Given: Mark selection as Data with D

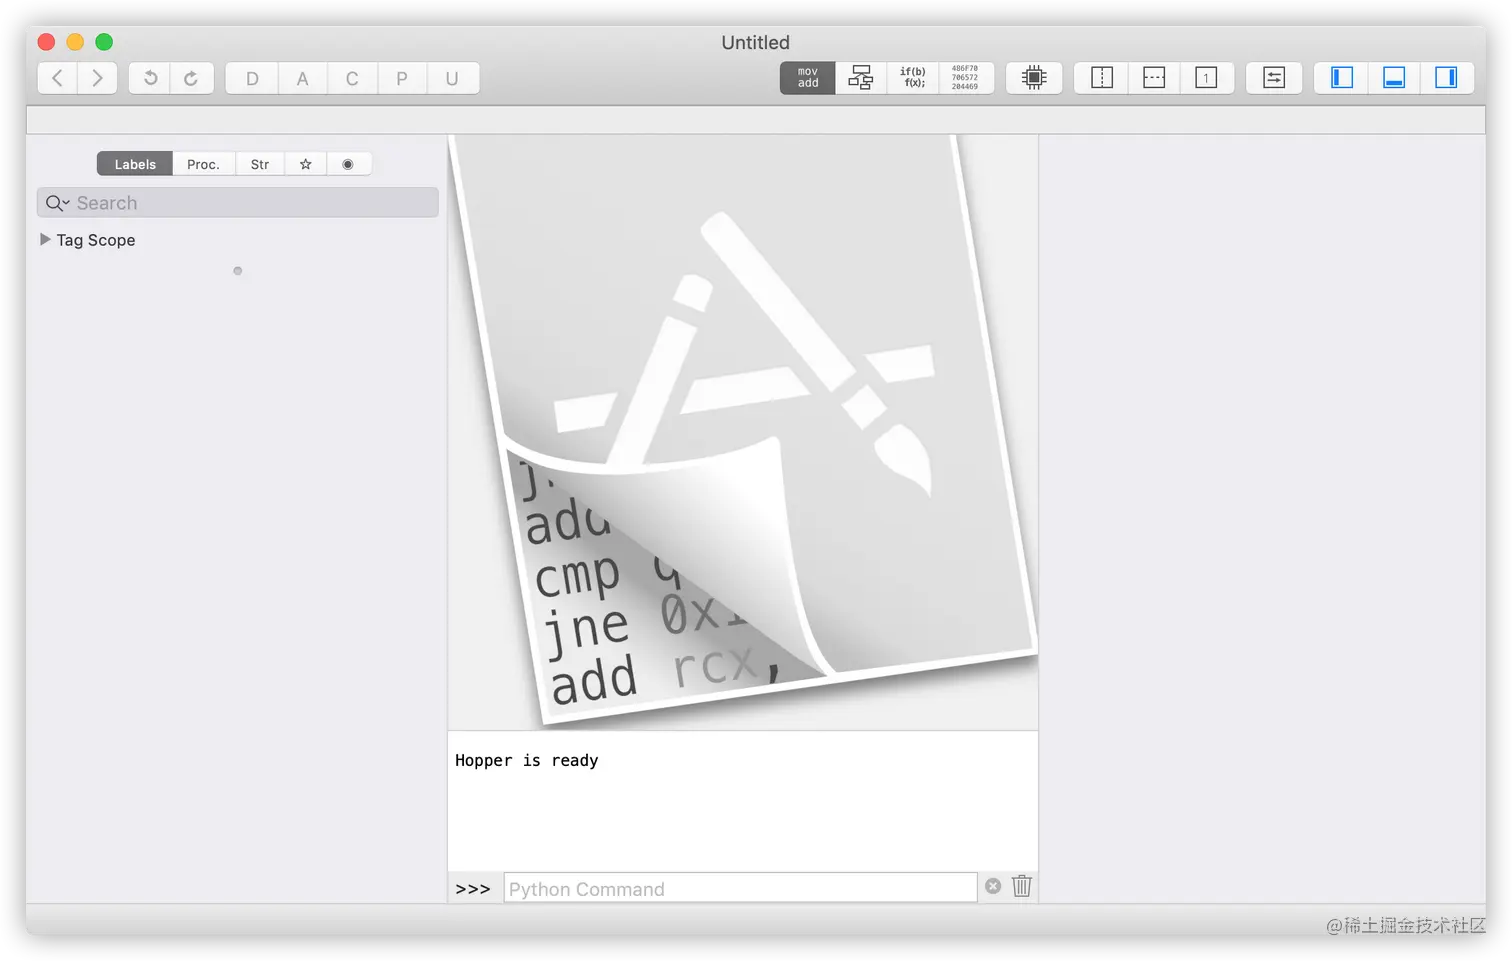Looking at the screenshot, I should pyautogui.click(x=252, y=78).
